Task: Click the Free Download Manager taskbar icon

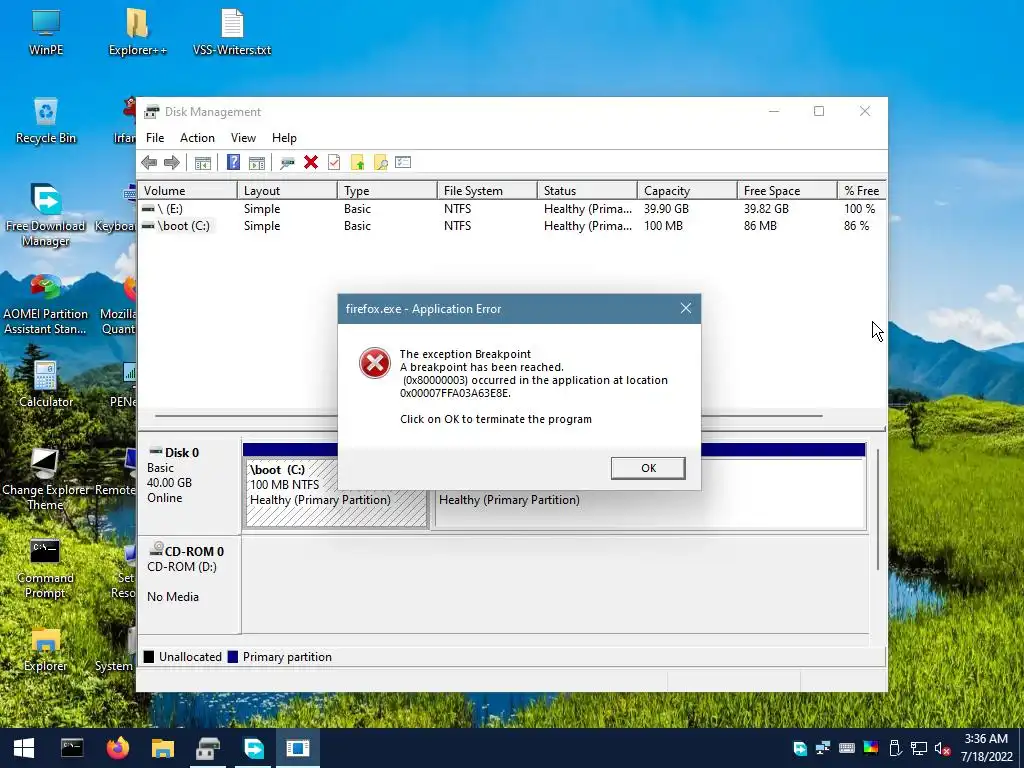Action: tap(253, 748)
